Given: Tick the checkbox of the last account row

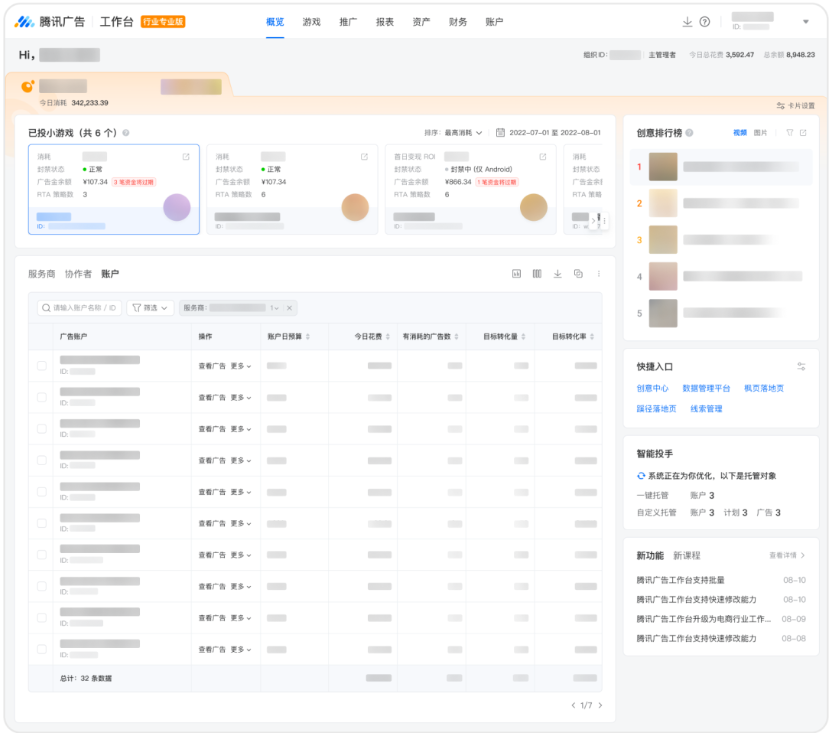Looking at the screenshot, I should (x=41, y=649).
